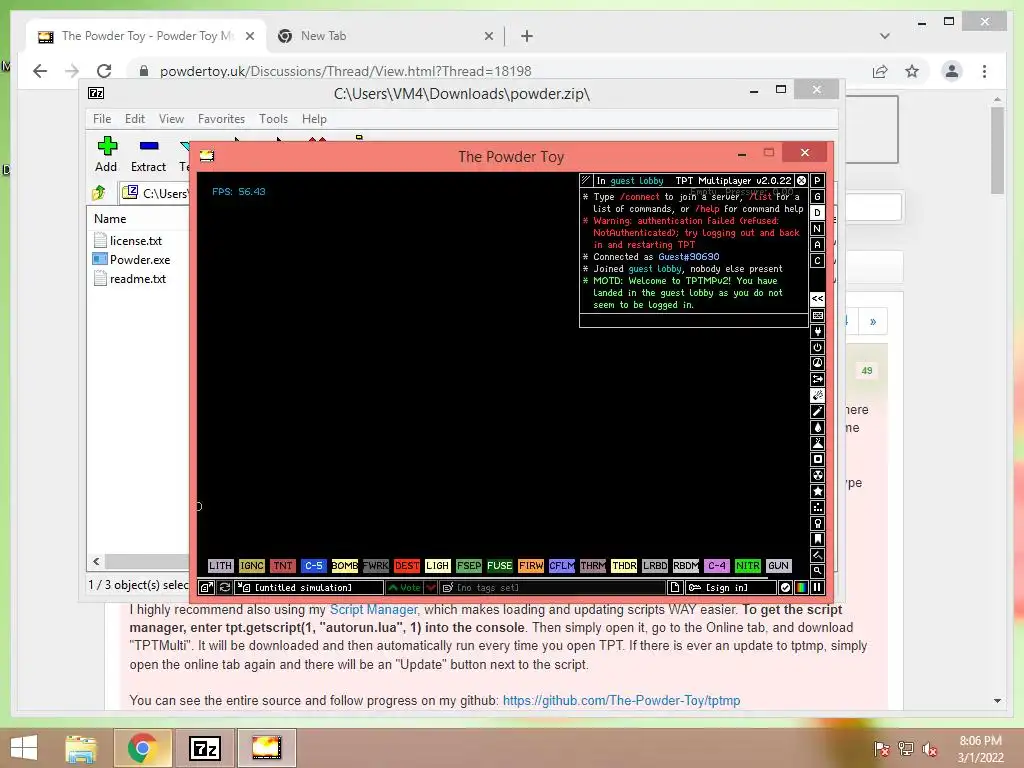Open the Solids square menu icon

817,459
